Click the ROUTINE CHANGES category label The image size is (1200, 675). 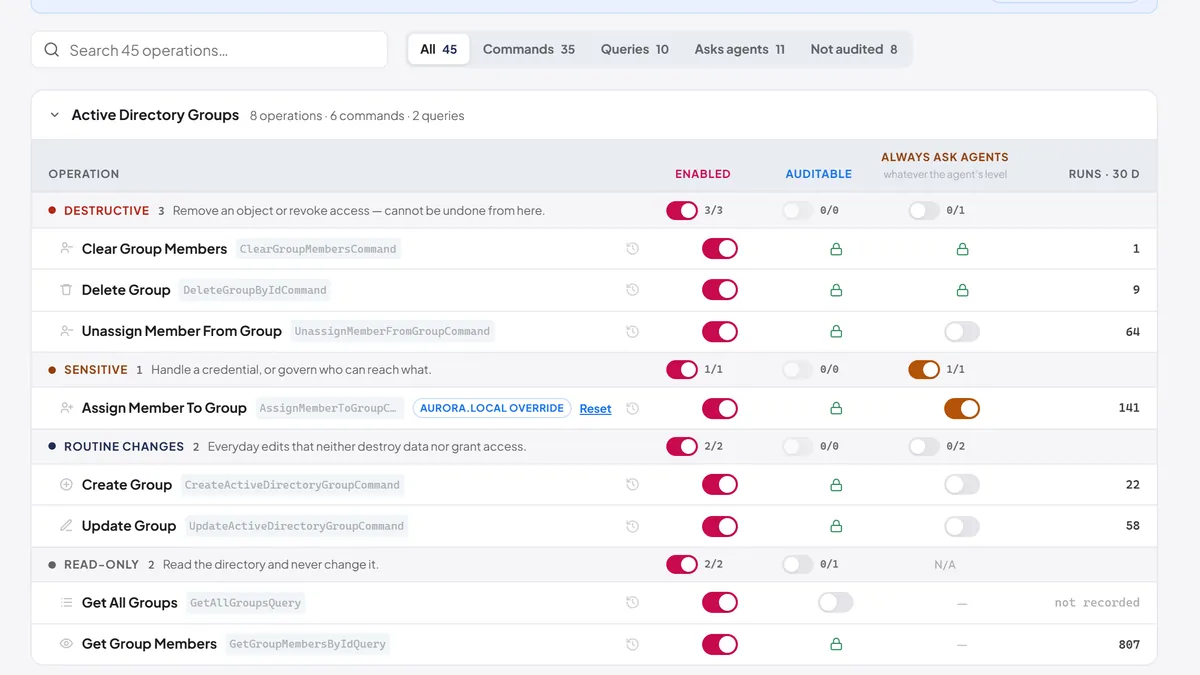pos(124,447)
